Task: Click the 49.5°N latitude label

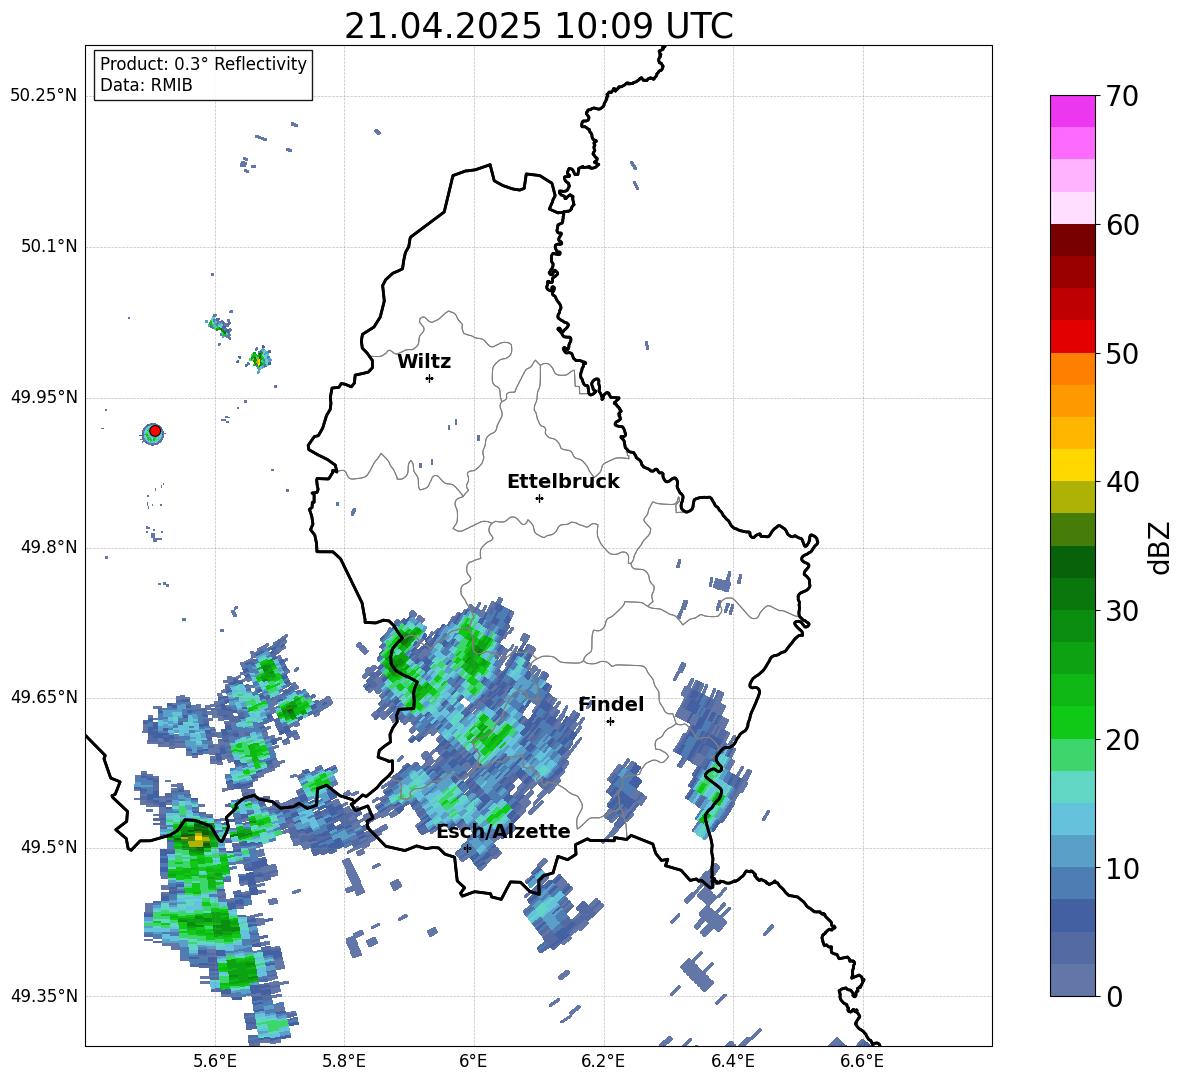Action: click(48, 847)
